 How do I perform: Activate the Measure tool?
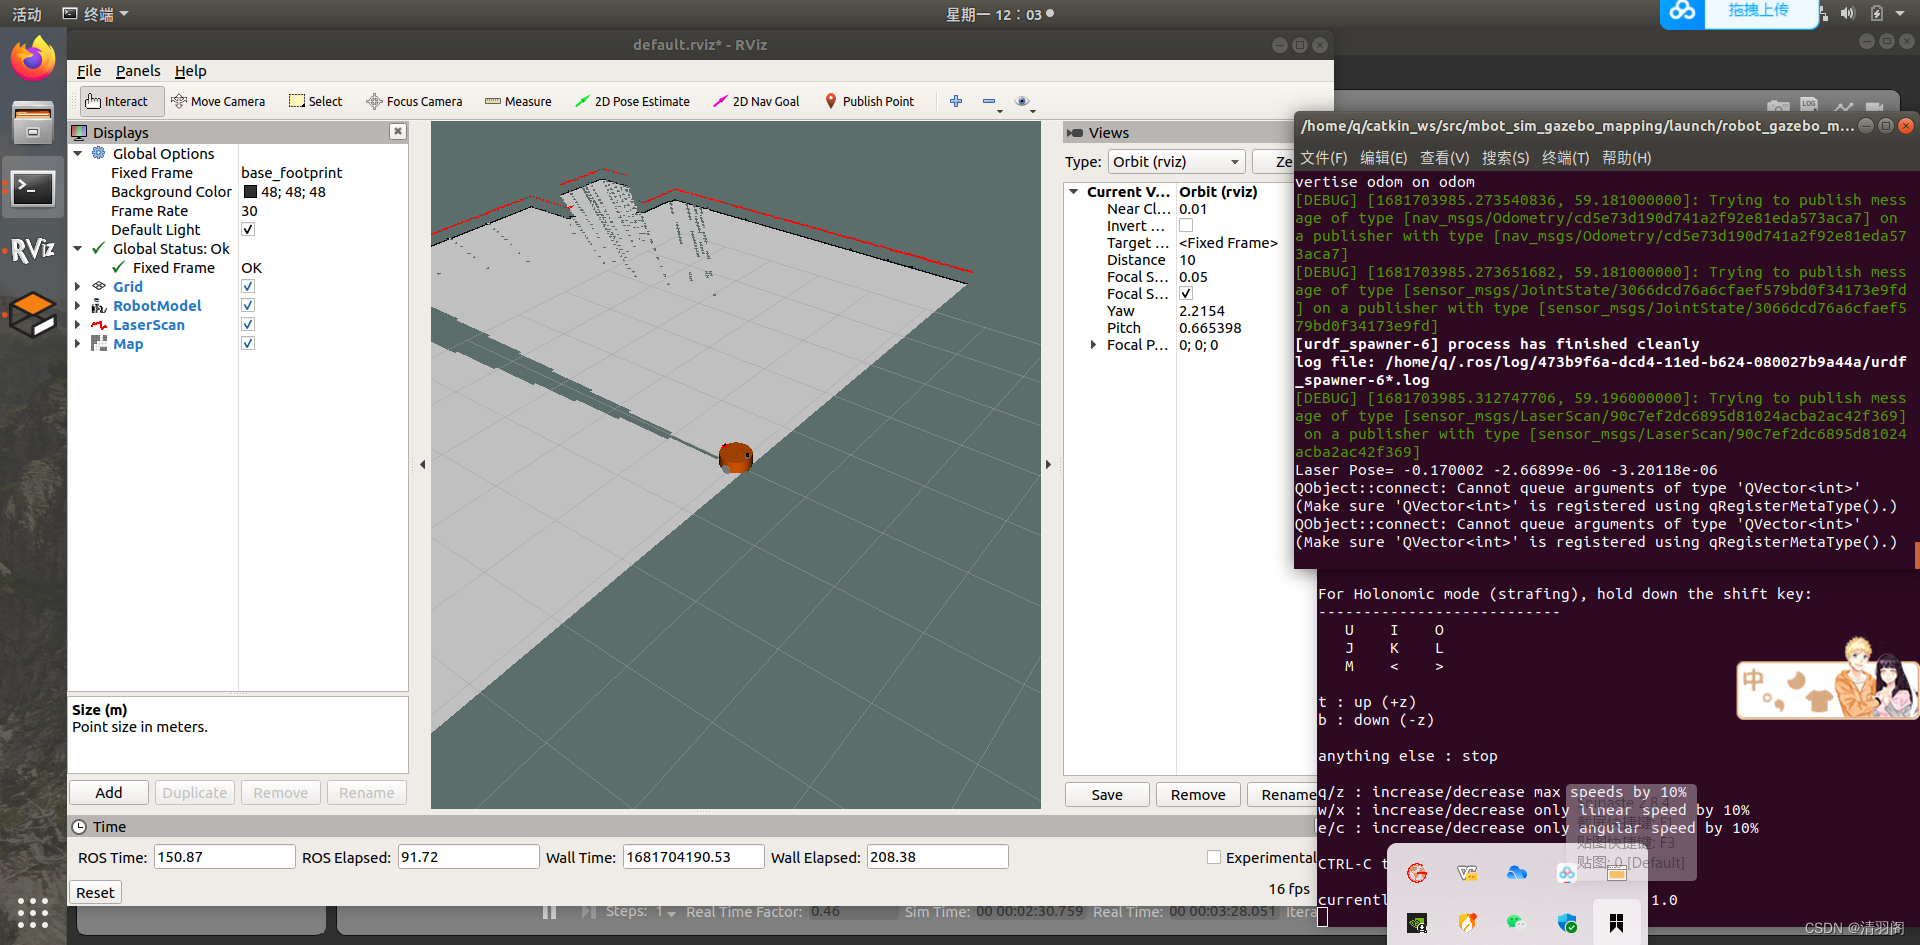pyautogui.click(x=518, y=101)
